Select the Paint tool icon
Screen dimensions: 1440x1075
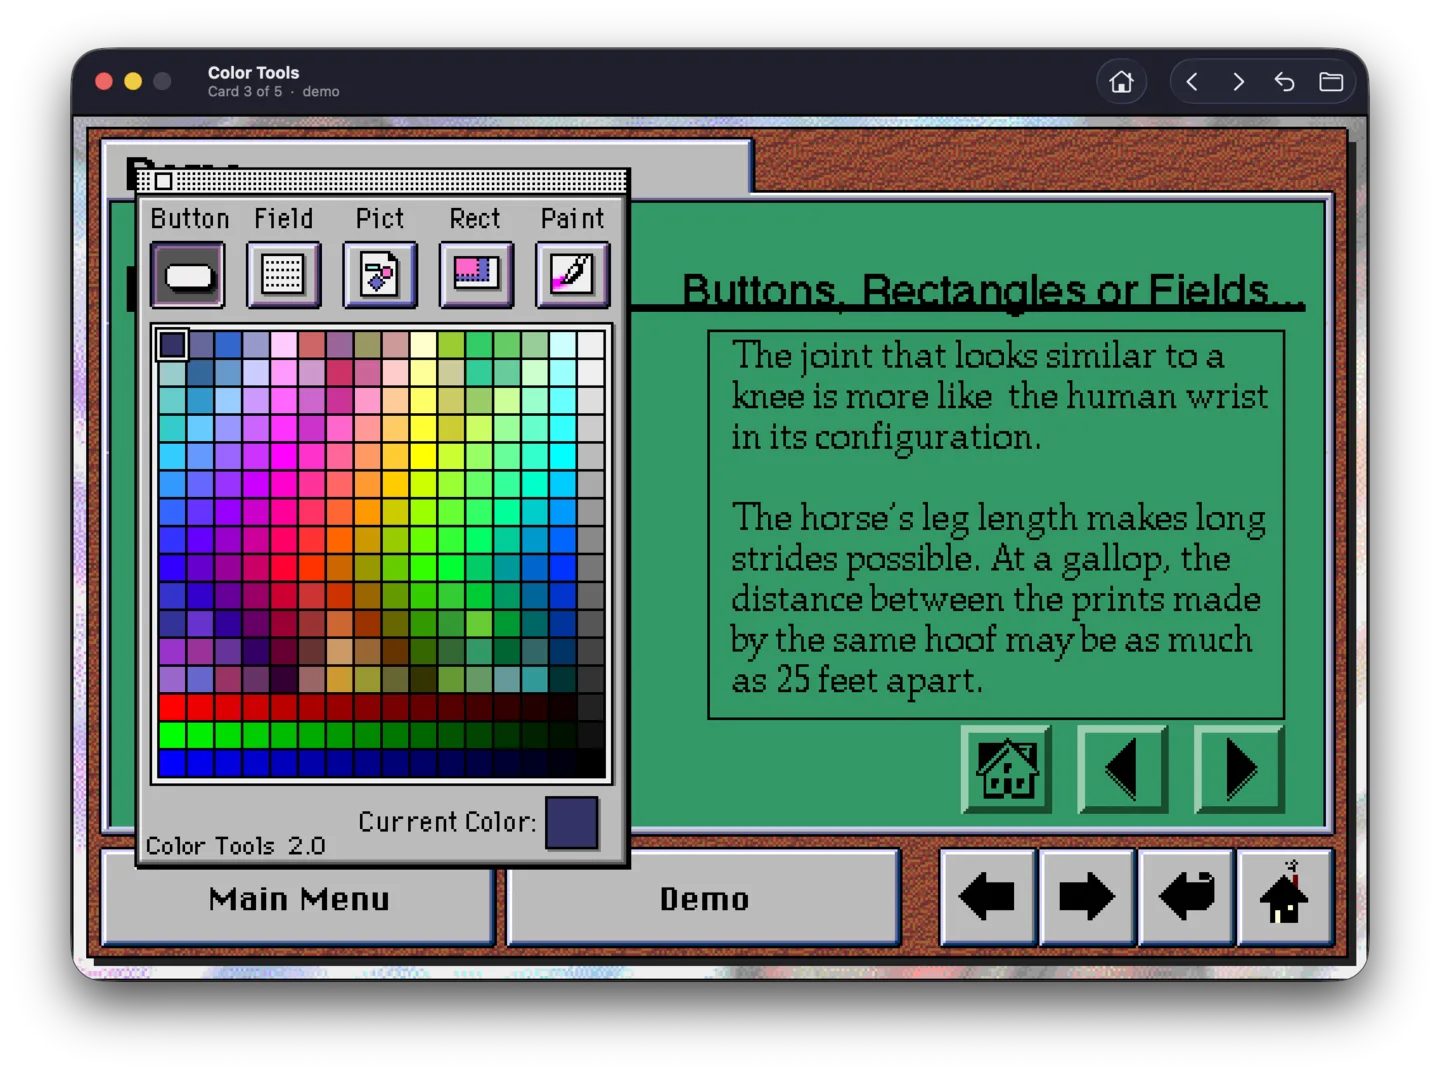[573, 275]
